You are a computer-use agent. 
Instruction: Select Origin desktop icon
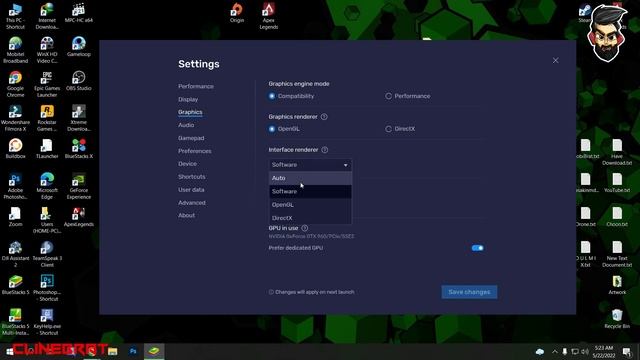click(x=237, y=13)
